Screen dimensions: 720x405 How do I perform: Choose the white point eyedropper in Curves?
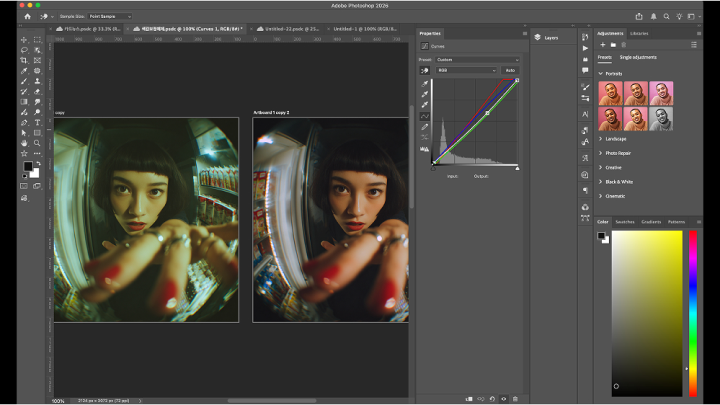(x=425, y=105)
